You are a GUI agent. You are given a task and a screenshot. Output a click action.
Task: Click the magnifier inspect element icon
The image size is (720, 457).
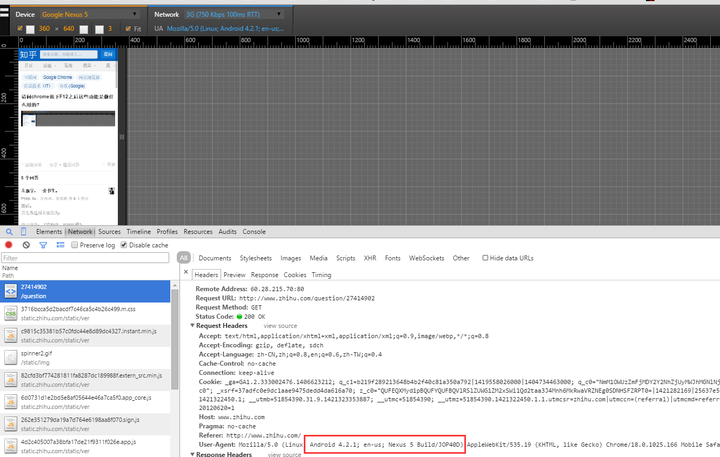(x=9, y=232)
